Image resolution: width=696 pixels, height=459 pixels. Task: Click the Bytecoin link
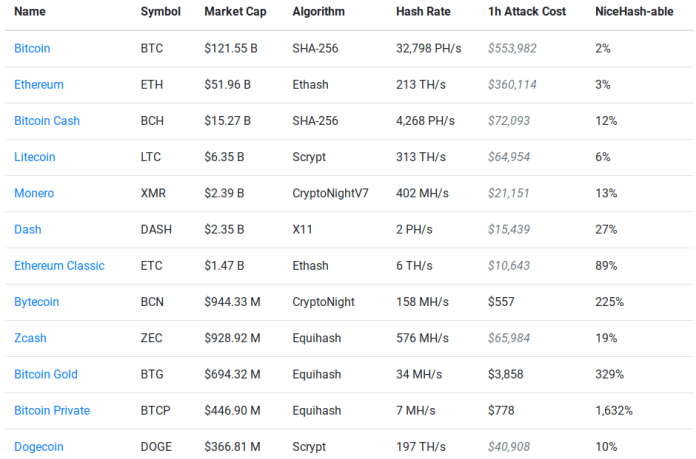point(36,302)
